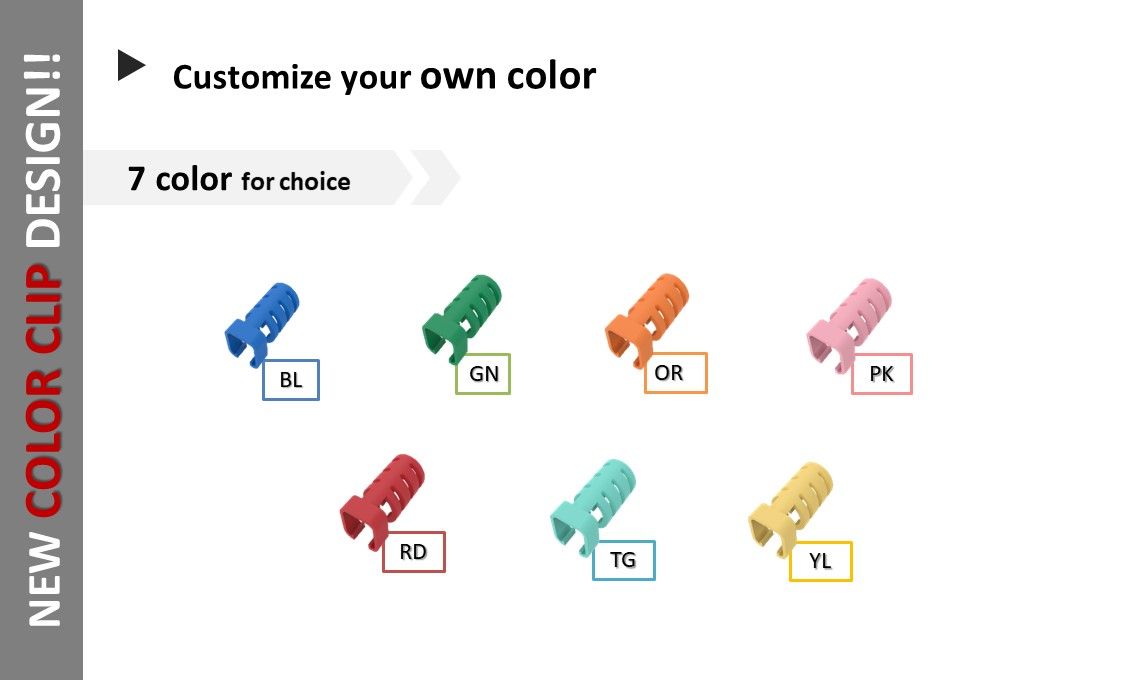This screenshot has height=680, width=1134.
Task: Click the black triangle bullet arrow
Action: (130, 66)
